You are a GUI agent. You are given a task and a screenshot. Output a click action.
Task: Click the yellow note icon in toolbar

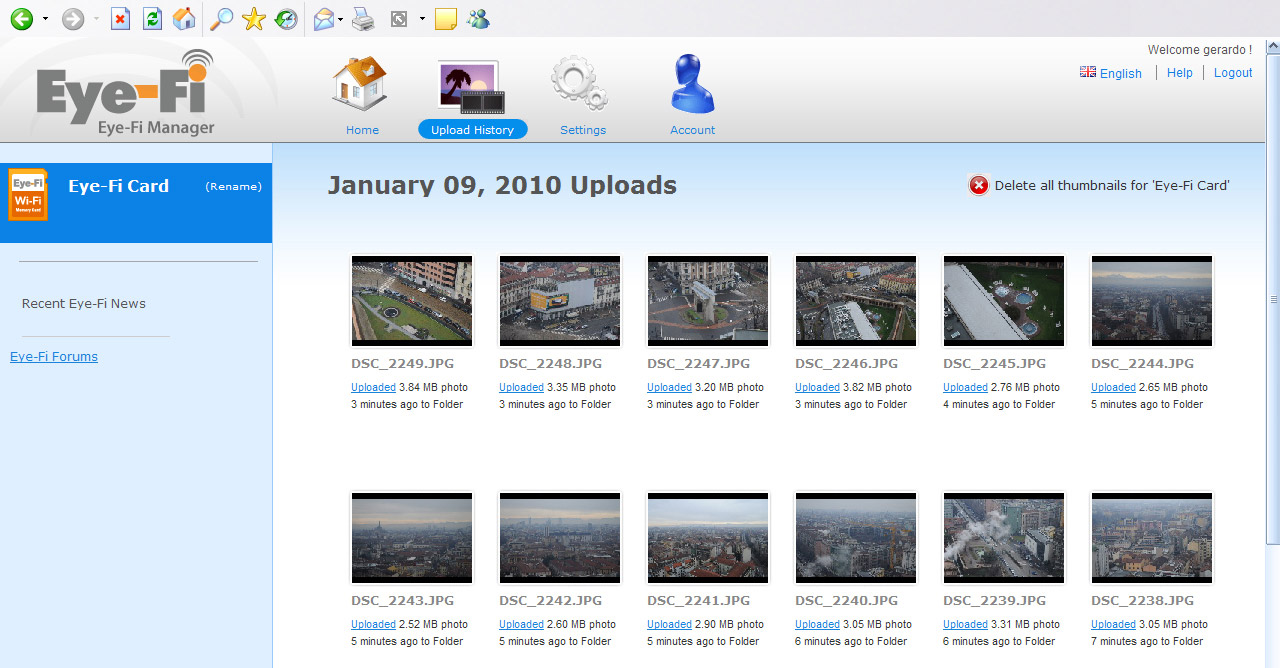[x=446, y=18]
